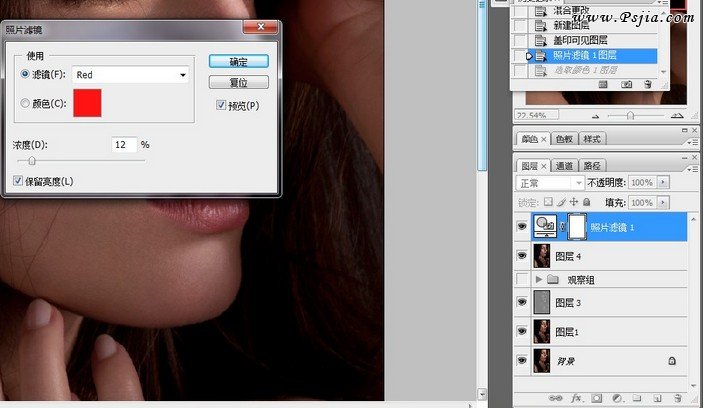Click the link layers chain icon
Image resolution: width=704 pixels, height=408 pixels.
tap(557, 398)
